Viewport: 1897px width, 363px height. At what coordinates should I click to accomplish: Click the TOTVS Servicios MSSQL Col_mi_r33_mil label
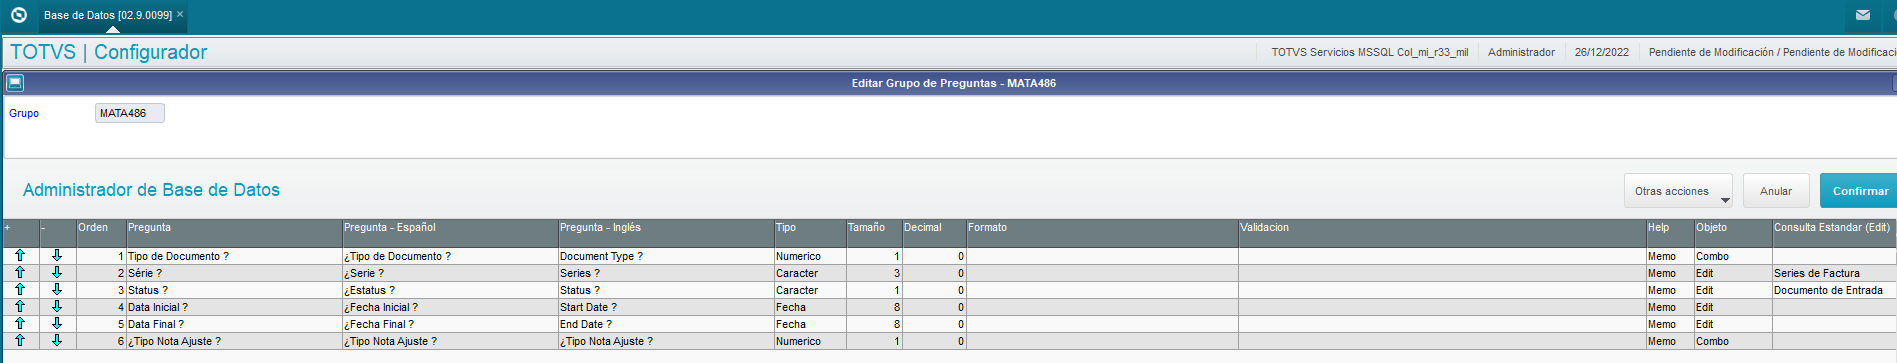(1370, 52)
